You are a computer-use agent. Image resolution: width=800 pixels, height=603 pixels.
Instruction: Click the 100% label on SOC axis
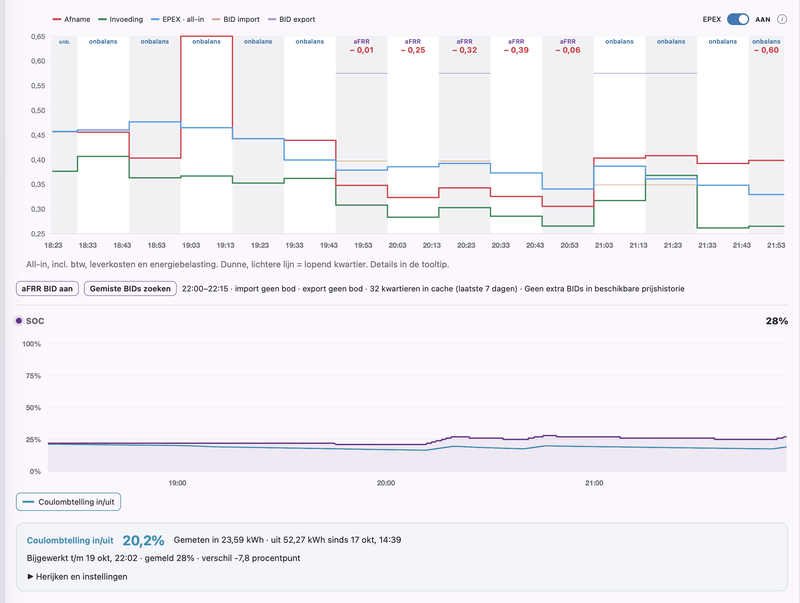coord(31,344)
